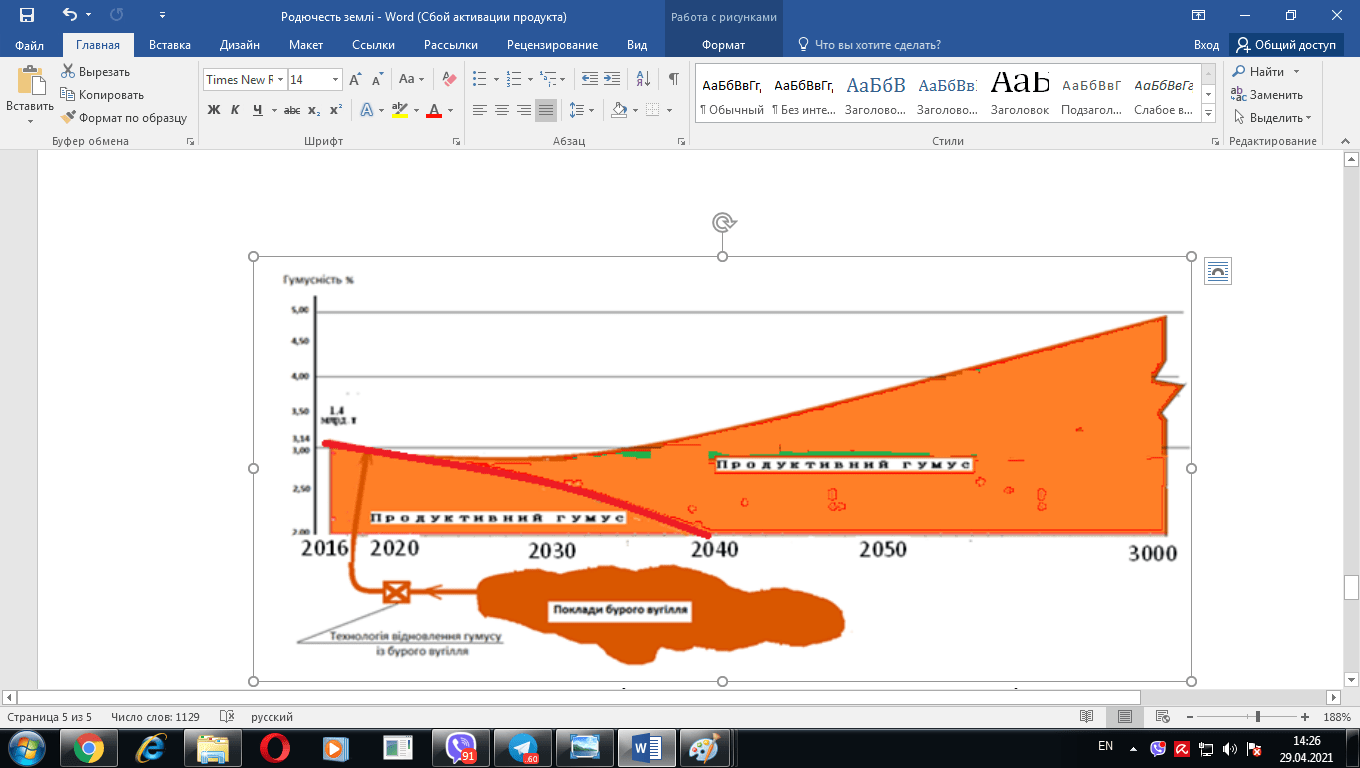
Task: Click the Страница 5 из 5 page indicator
Action: pyautogui.click(x=50, y=717)
